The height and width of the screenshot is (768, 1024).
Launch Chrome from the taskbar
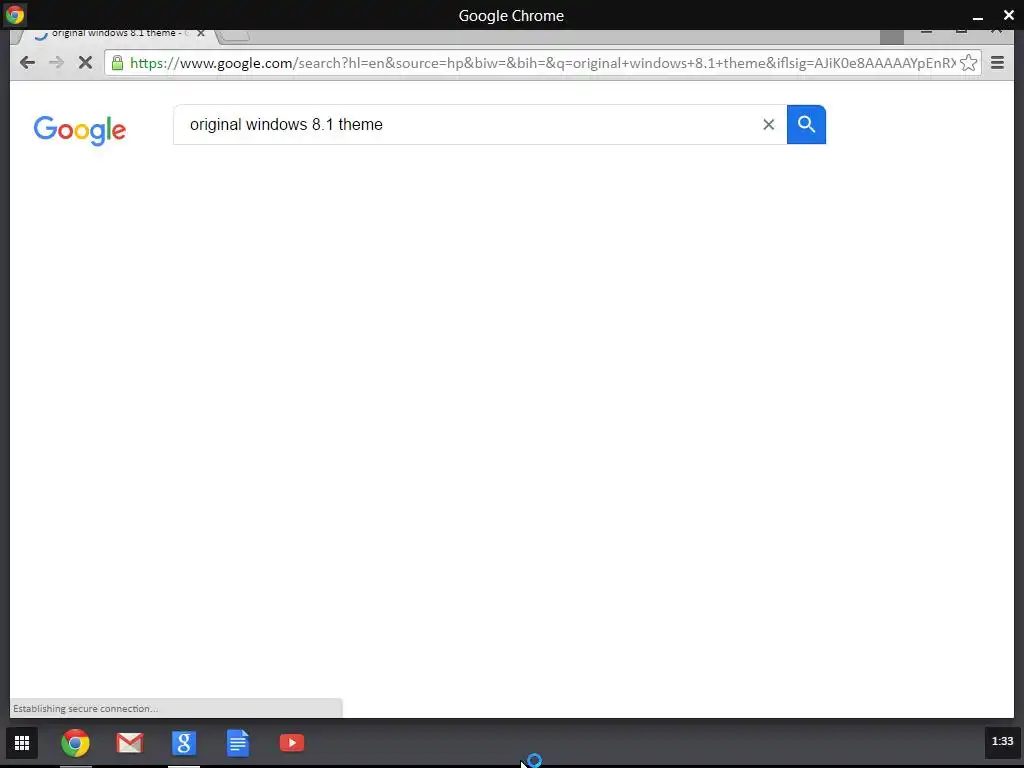tap(76, 743)
